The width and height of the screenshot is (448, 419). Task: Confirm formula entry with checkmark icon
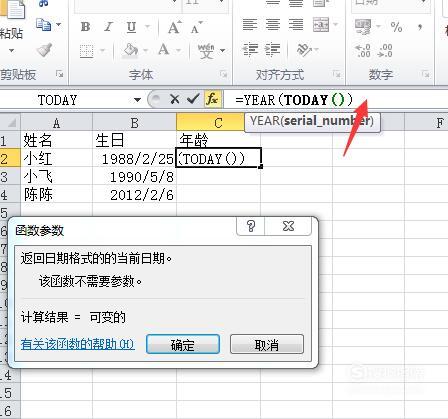[x=193, y=99]
